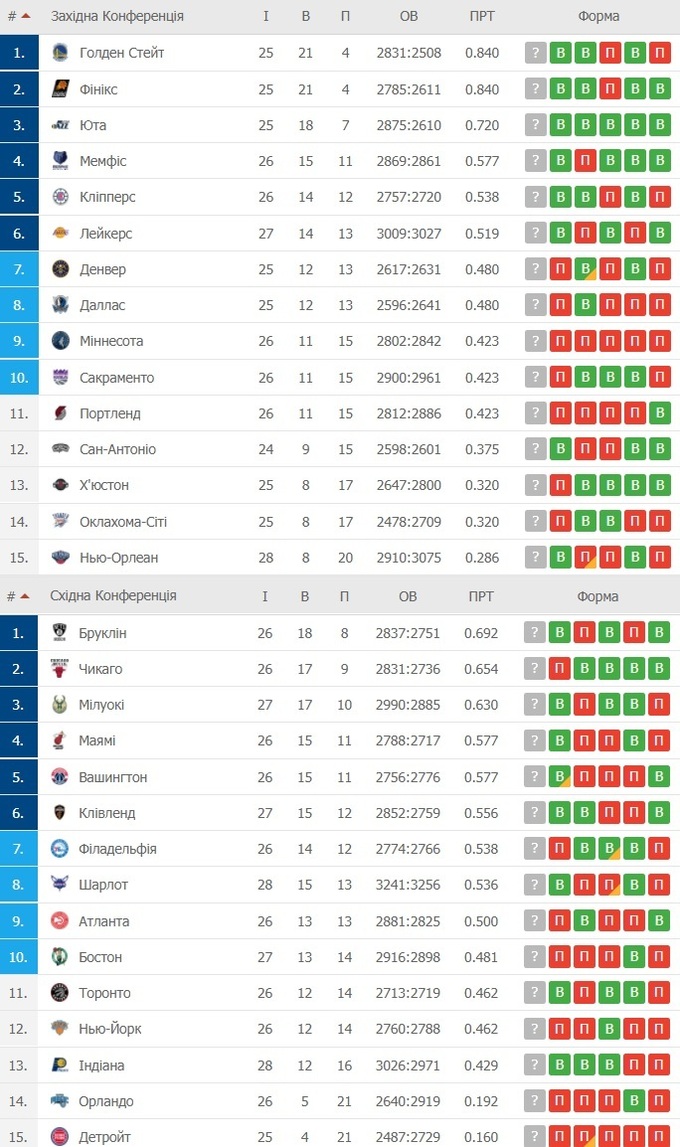This screenshot has width=680, height=1147.
Task: Sort Western table by ПРТ column
Action: click(x=482, y=16)
